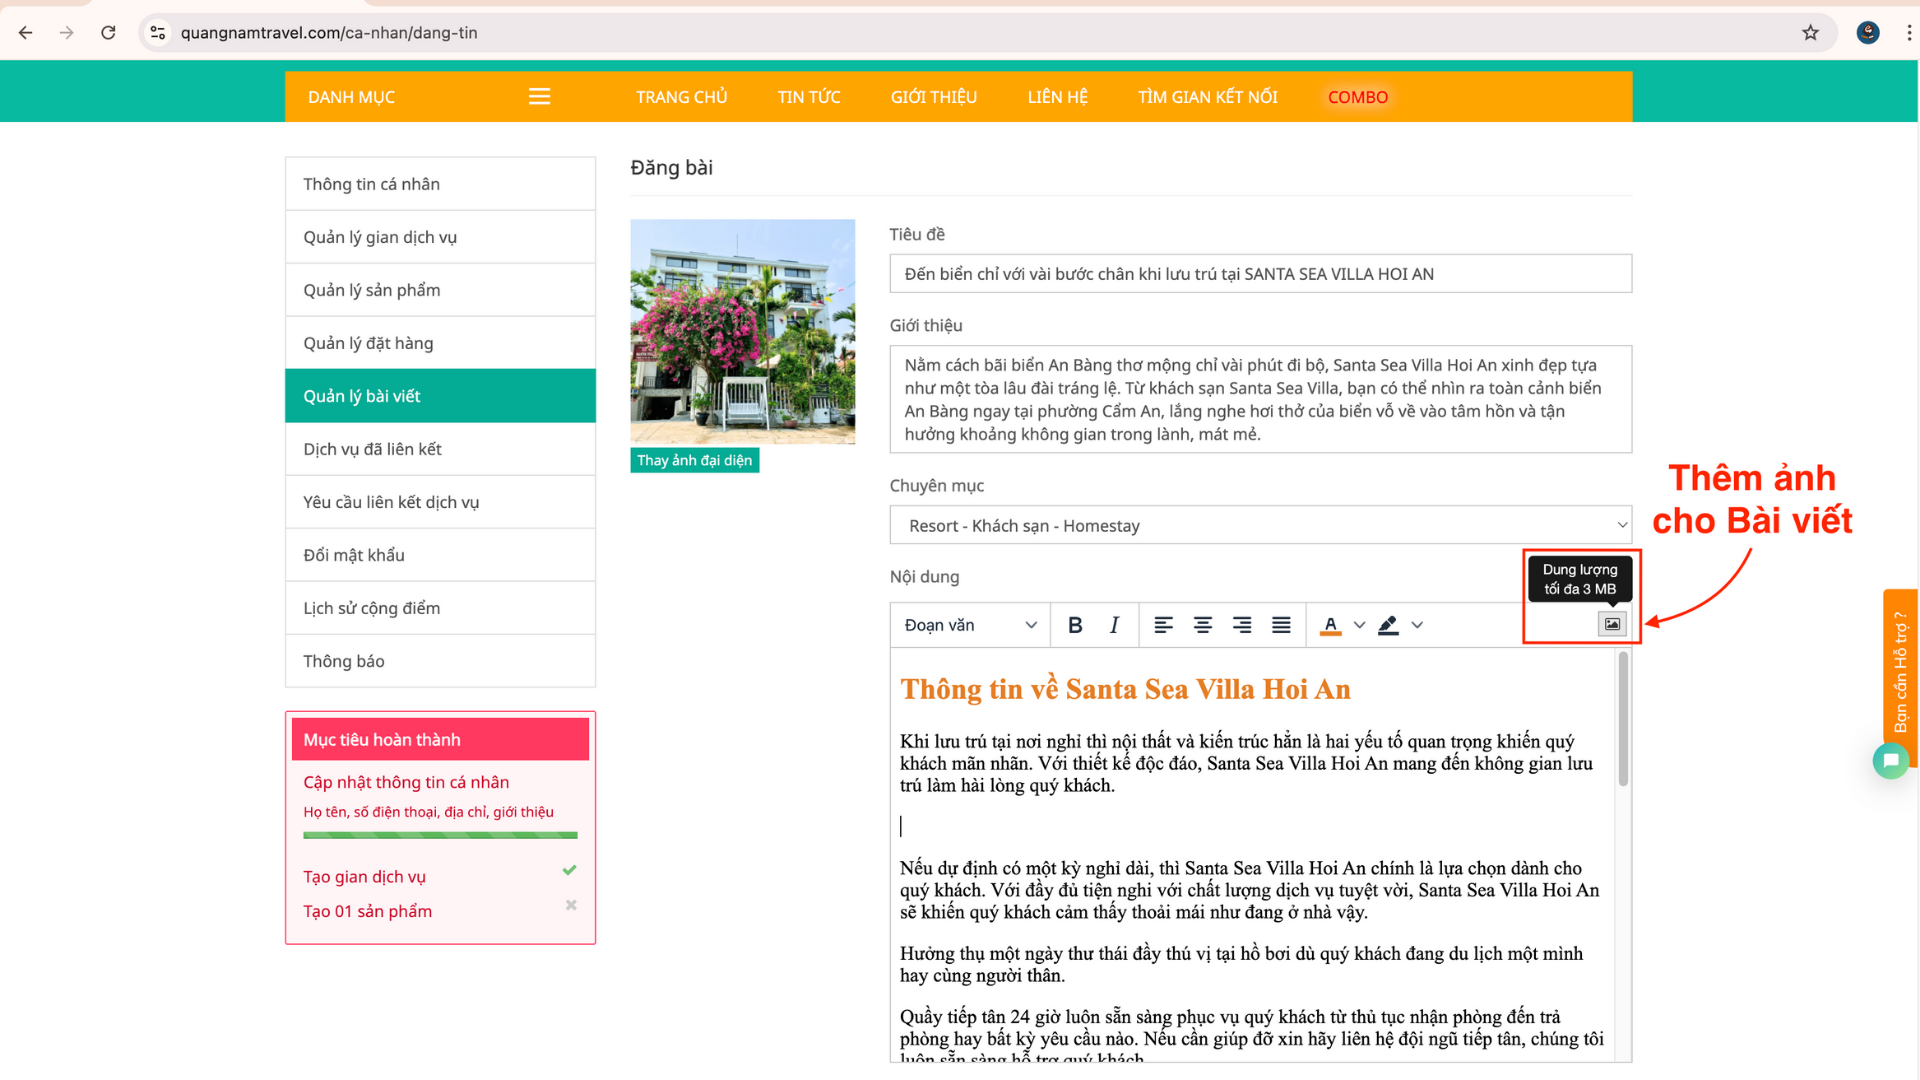1920x1080 pixels.
Task: Open the hamburger menu beside DANH MỤC
Action: pyautogui.click(x=539, y=97)
